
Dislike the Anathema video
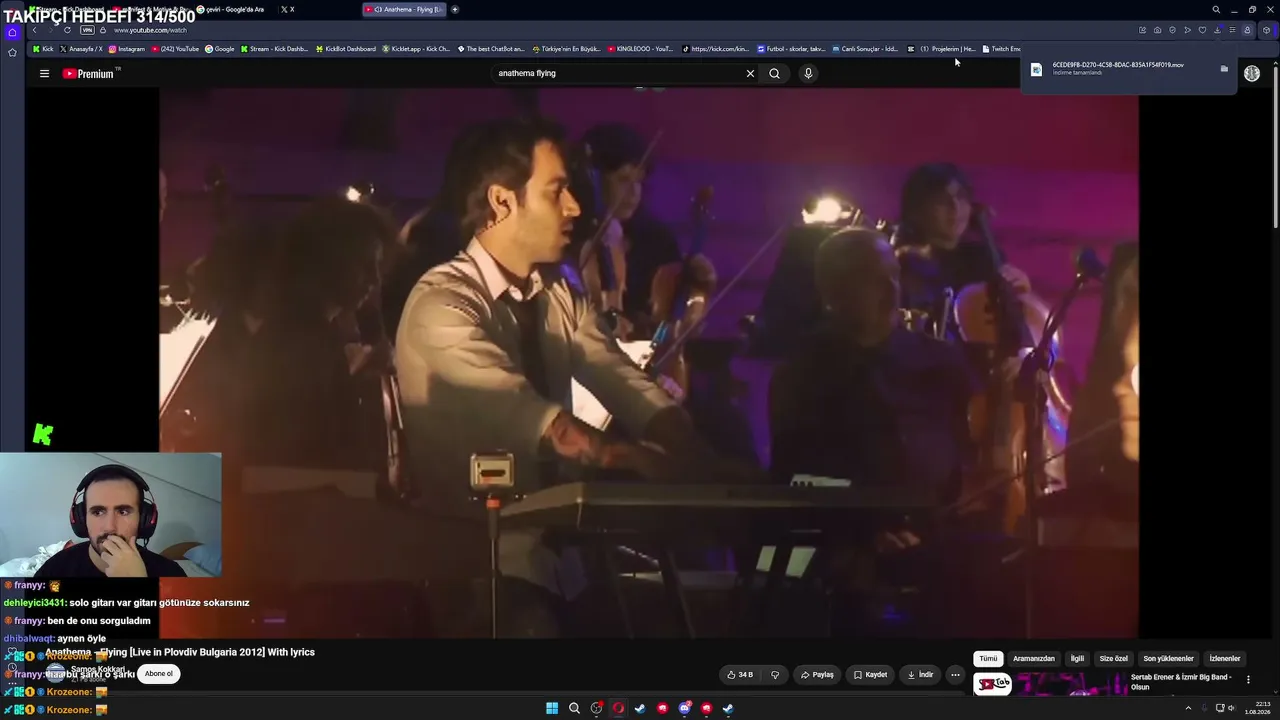click(775, 675)
